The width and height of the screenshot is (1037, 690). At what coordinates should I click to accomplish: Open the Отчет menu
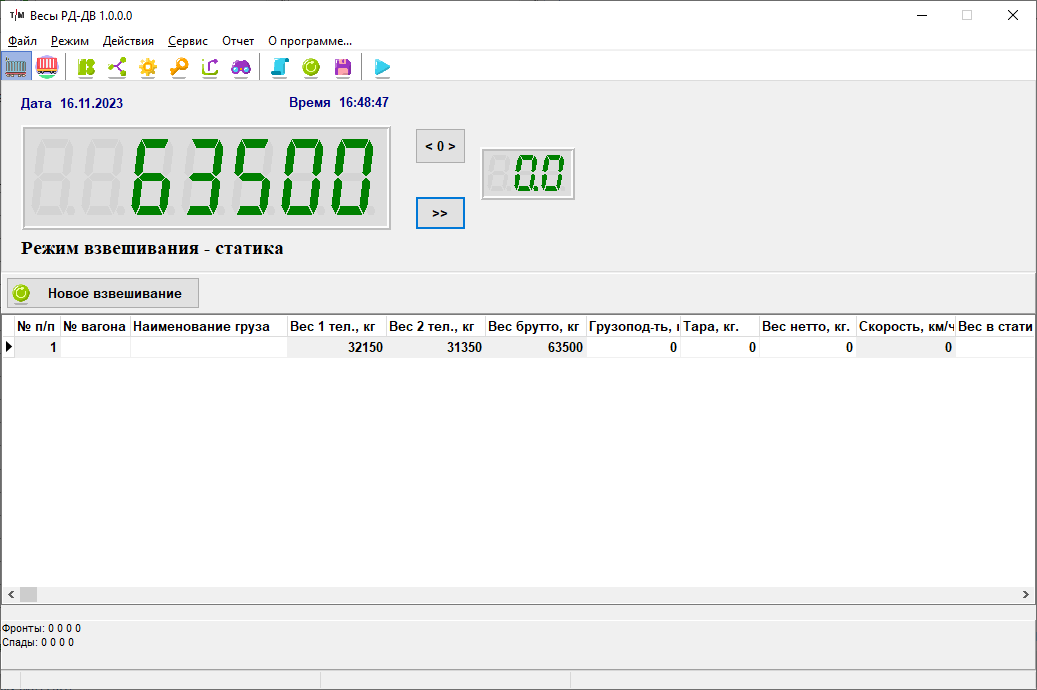pos(238,41)
